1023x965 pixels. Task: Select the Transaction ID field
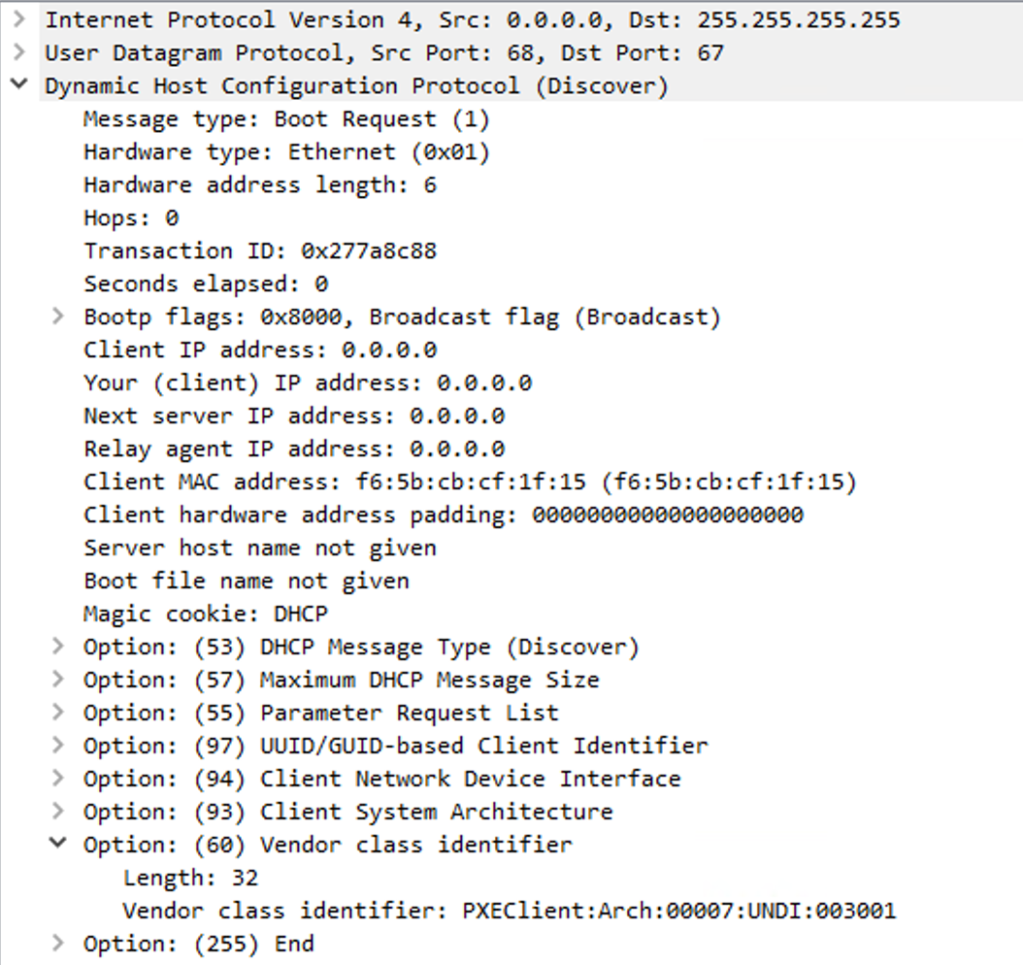[260, 251]
